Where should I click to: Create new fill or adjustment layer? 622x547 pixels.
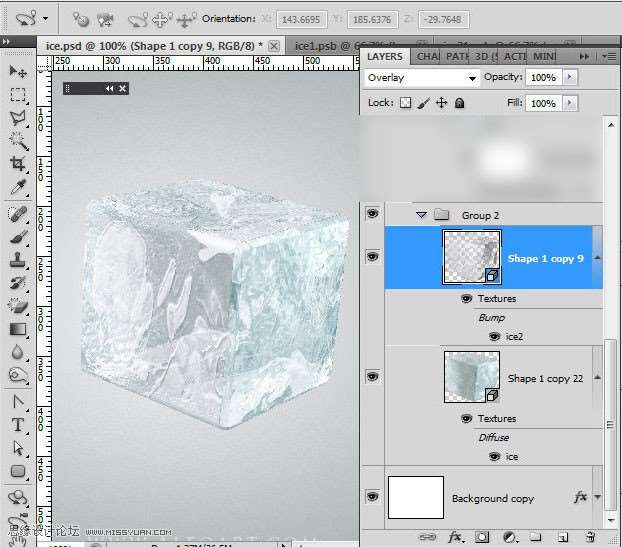click(x=509, y=537)
